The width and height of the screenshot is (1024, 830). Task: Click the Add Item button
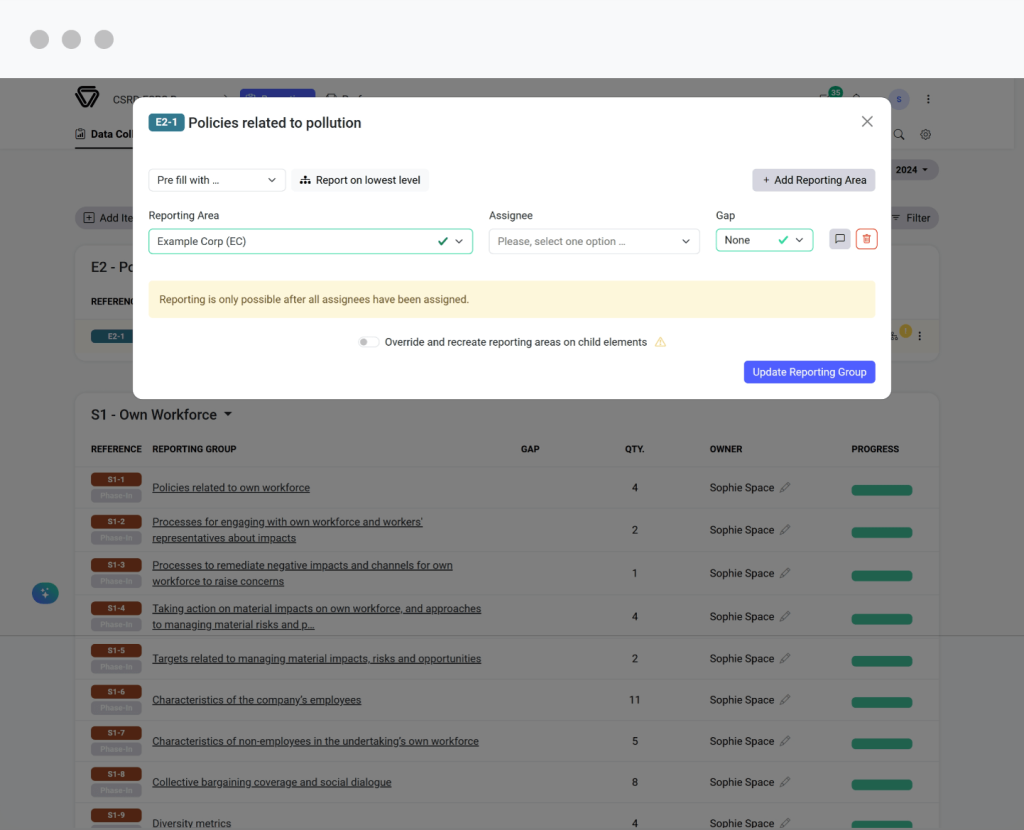(x=106, y=218)
